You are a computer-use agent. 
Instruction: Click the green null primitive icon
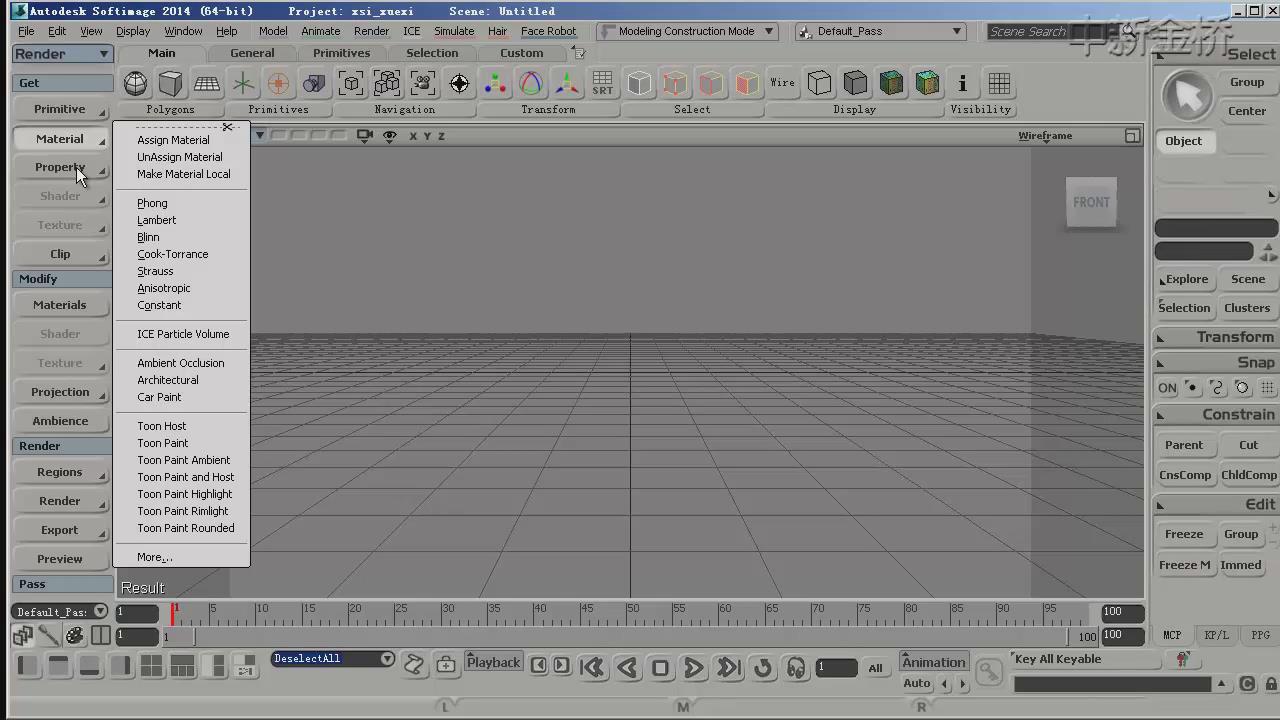(x=243, y=83)
